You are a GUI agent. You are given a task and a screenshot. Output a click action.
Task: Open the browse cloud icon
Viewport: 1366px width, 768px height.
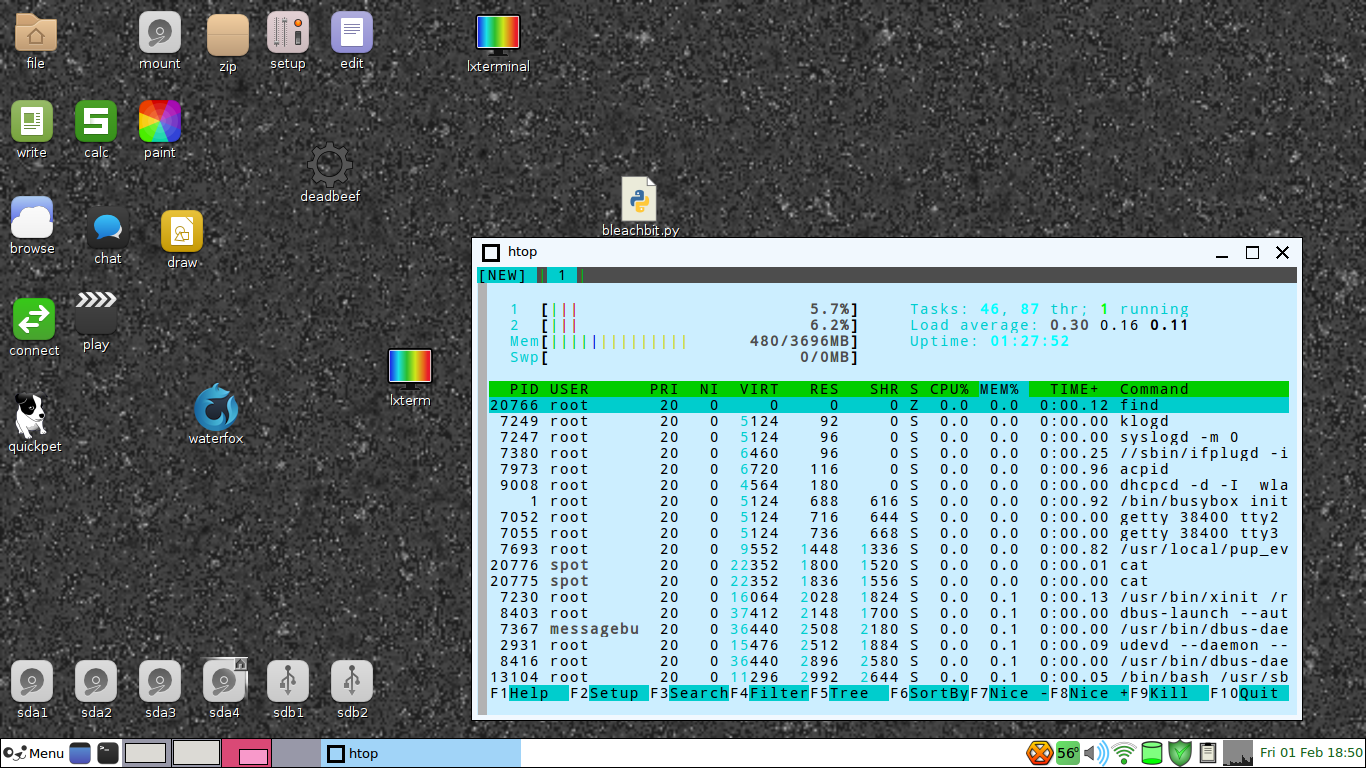pyautogui.click(x=32, y=218)
